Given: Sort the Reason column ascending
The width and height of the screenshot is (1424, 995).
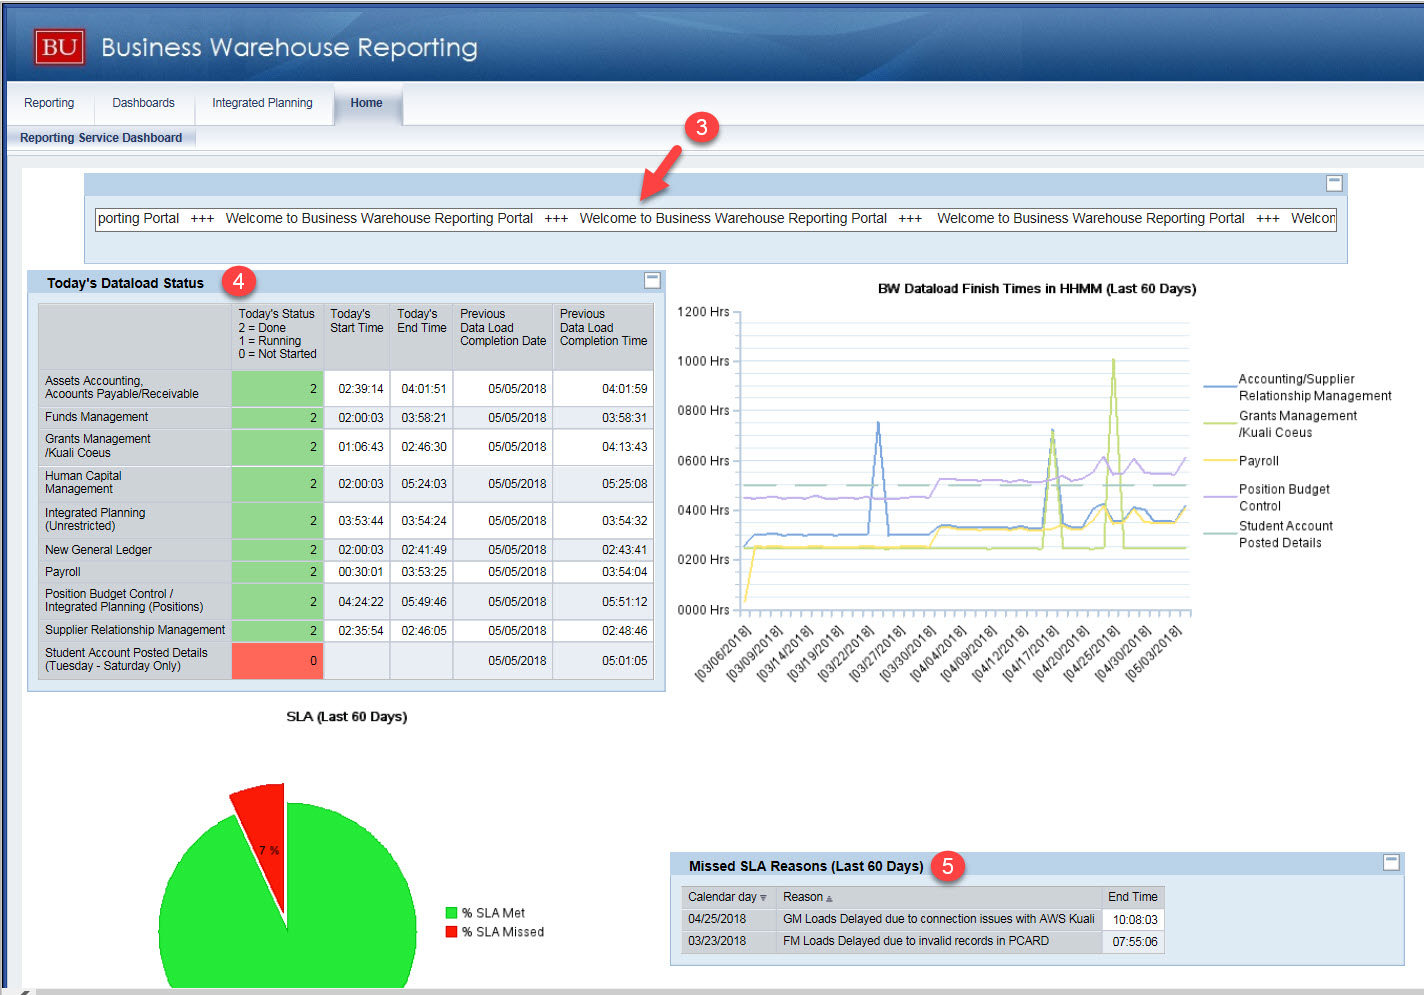Looking at the screenshot, I should point(829,898).
